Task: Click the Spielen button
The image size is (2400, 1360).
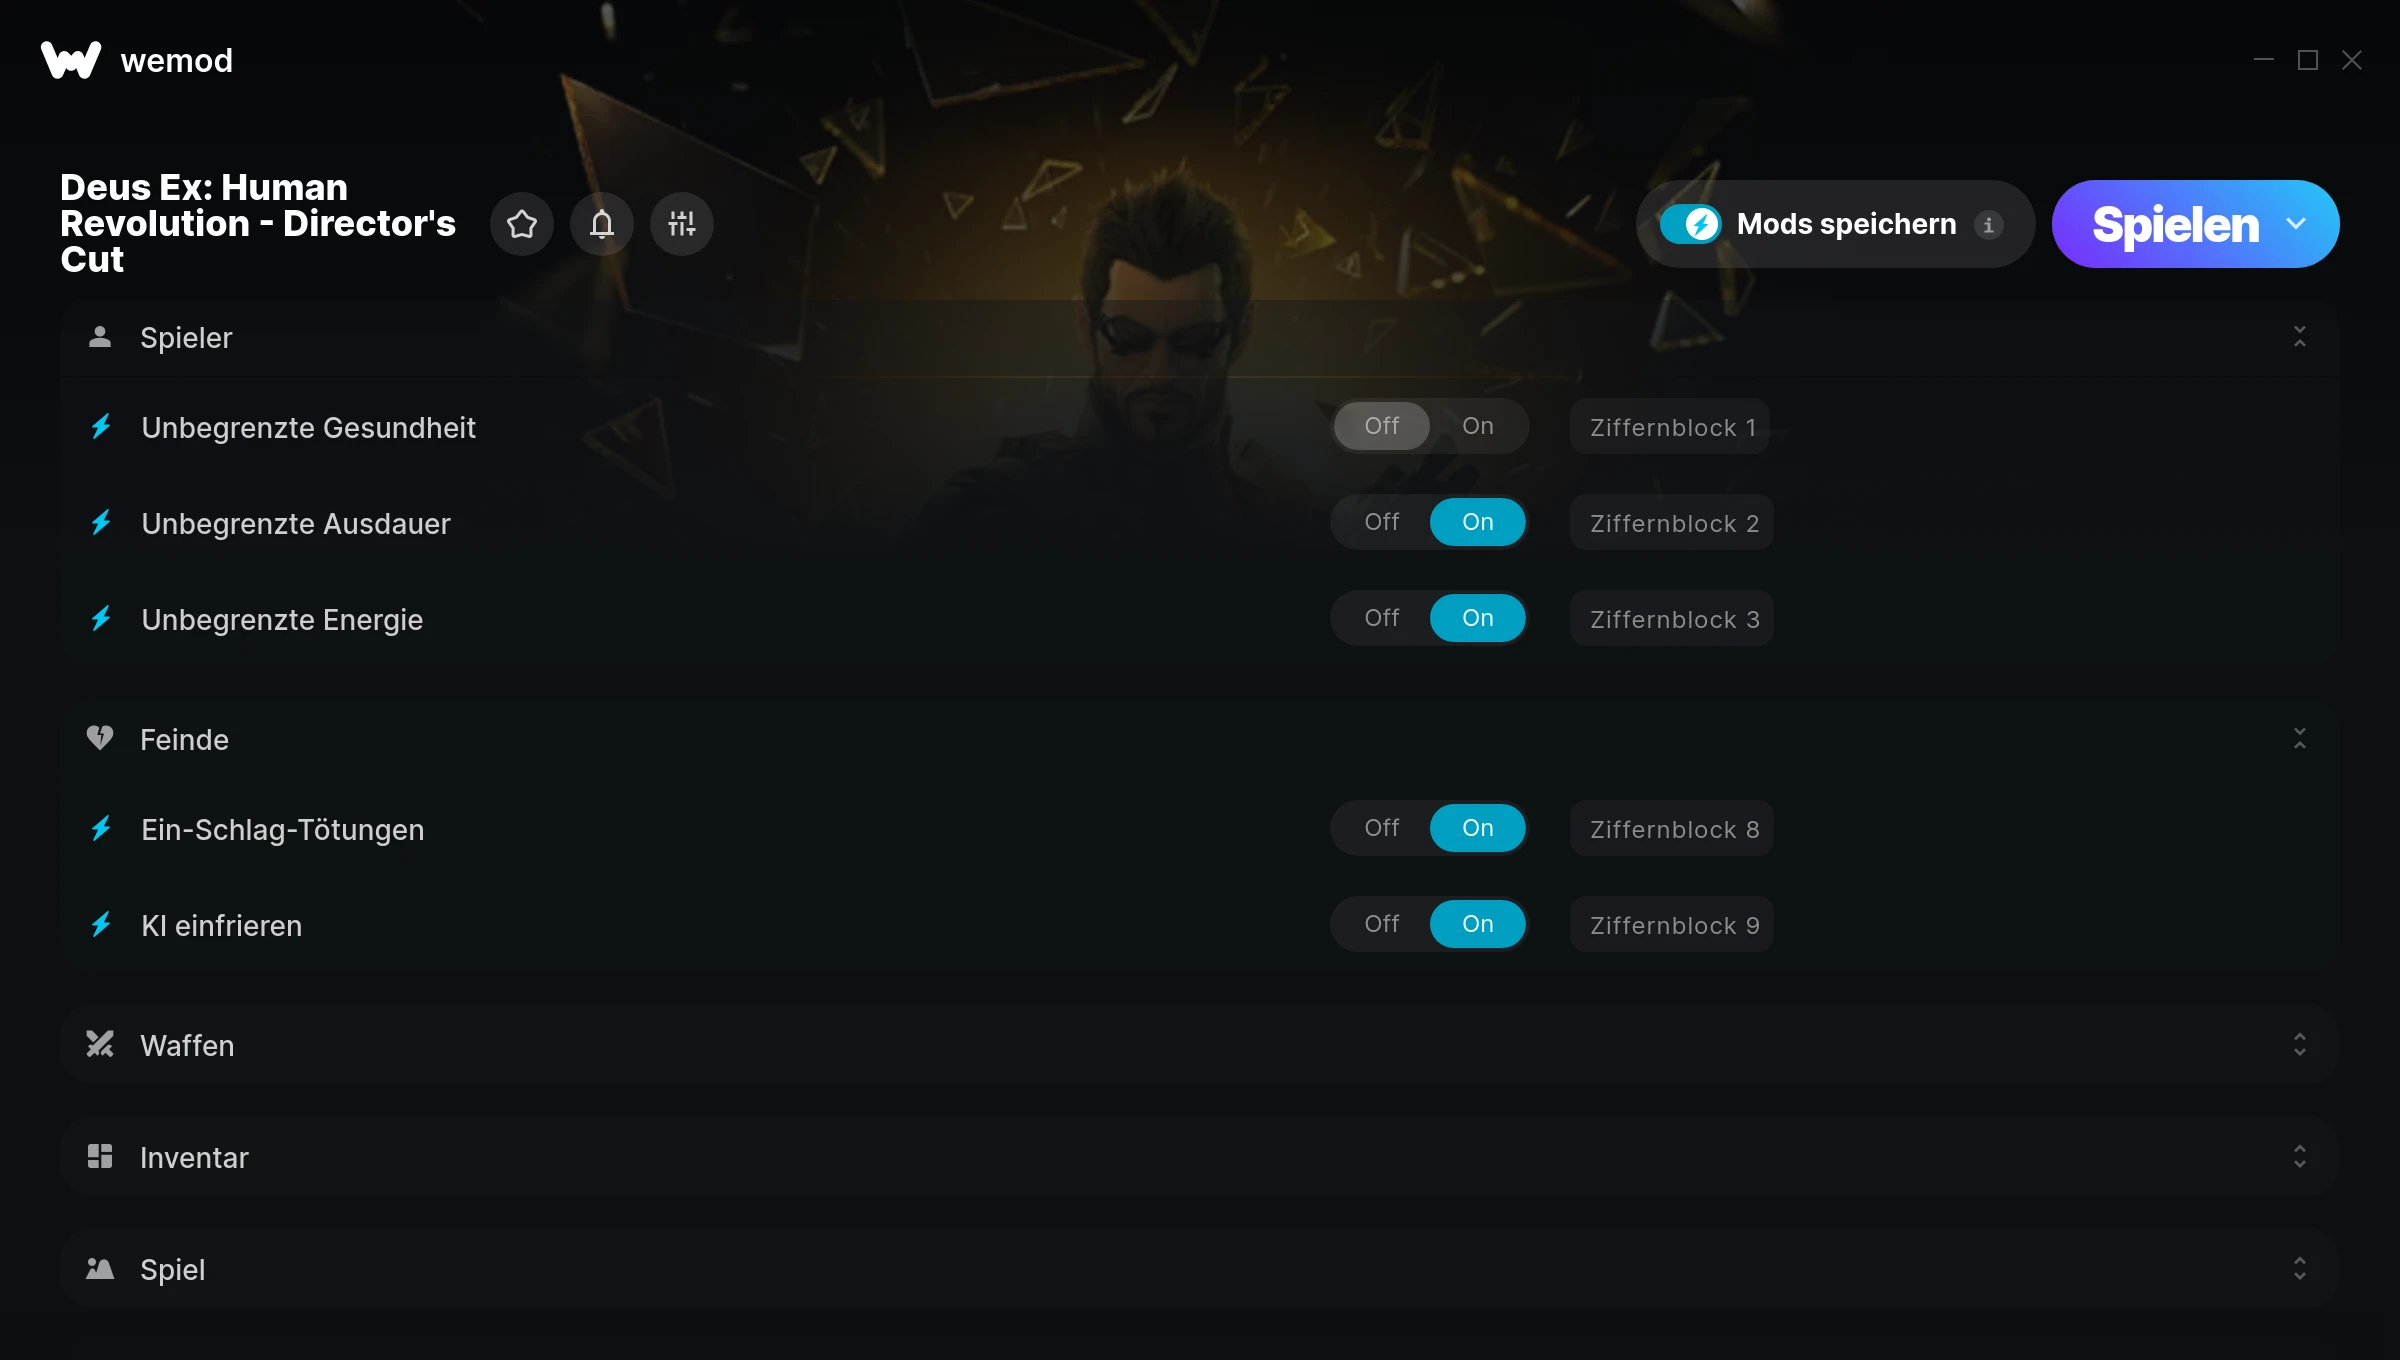Action: click(2176, 224)
